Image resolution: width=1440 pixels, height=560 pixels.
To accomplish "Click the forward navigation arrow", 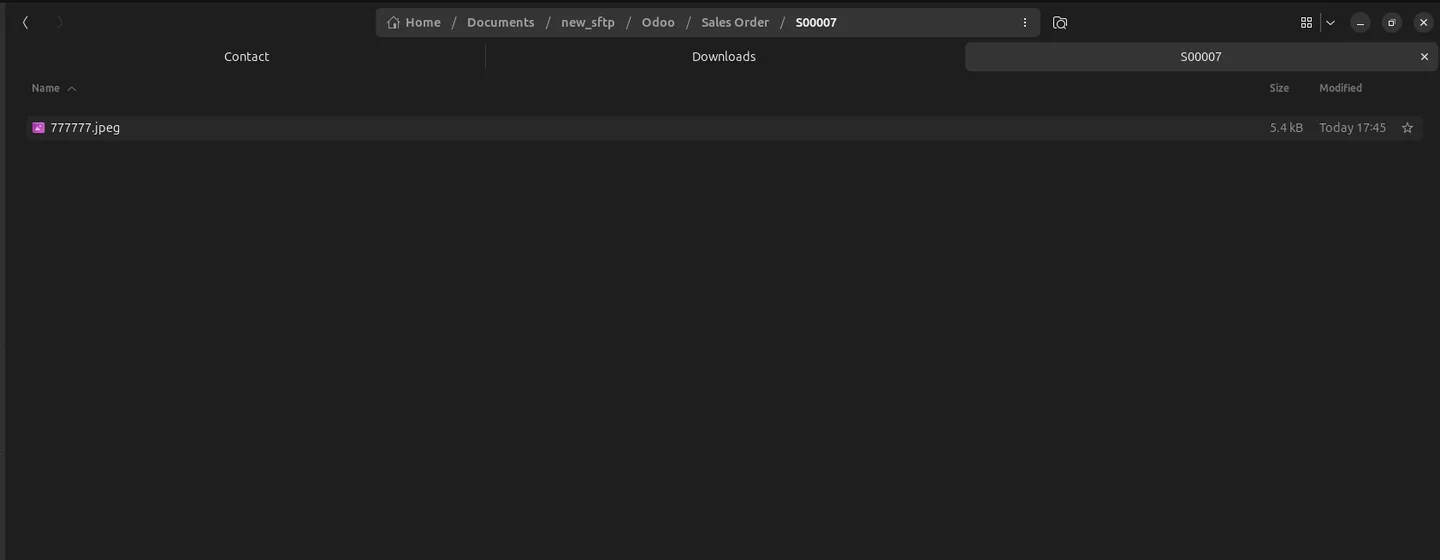I will coord(59,22).
